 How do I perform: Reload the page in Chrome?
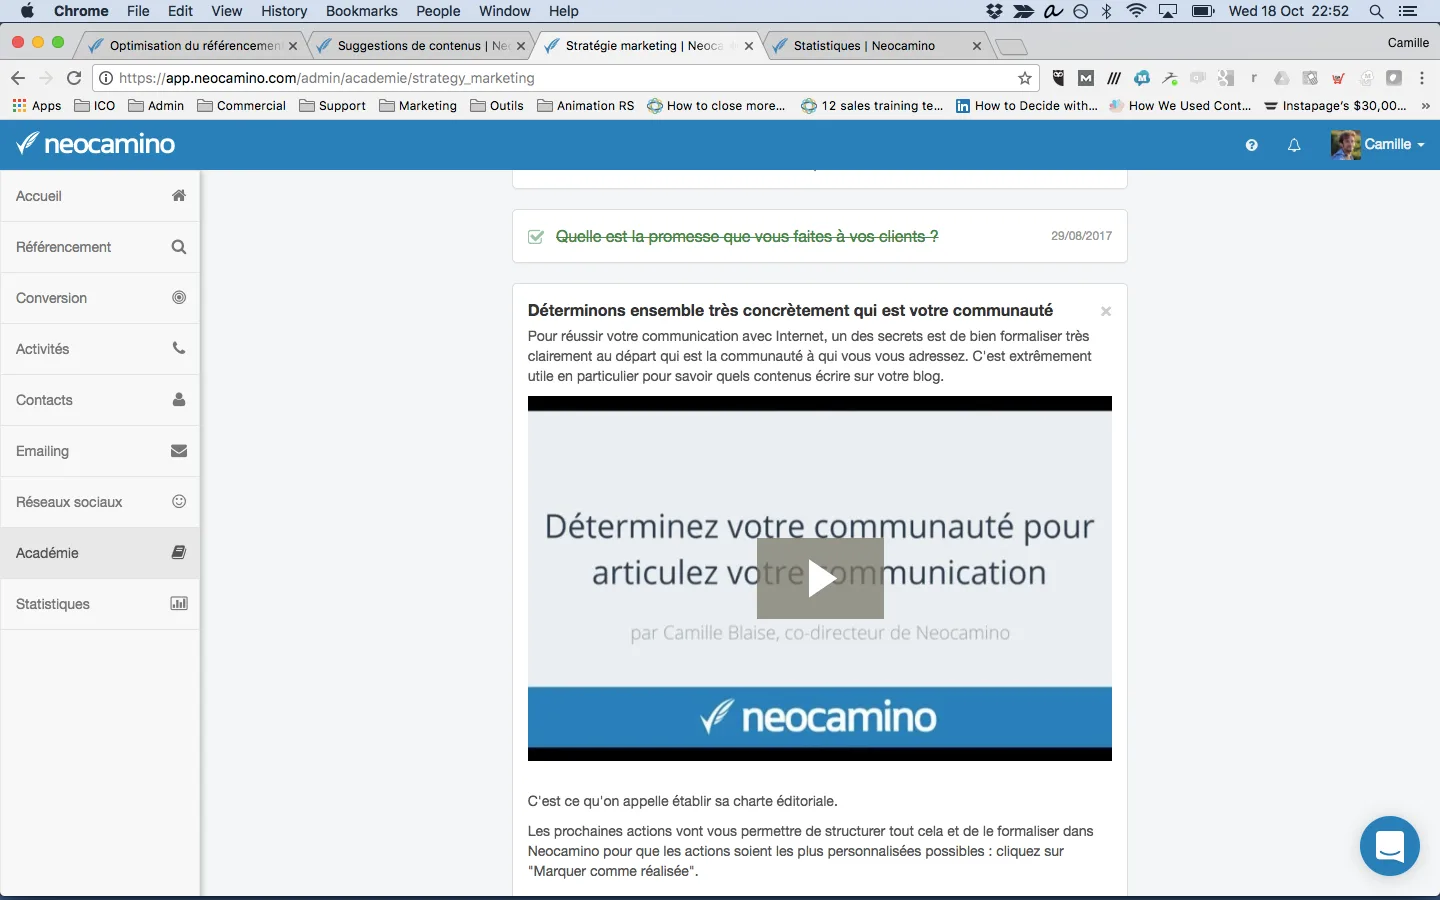(74, 78)
